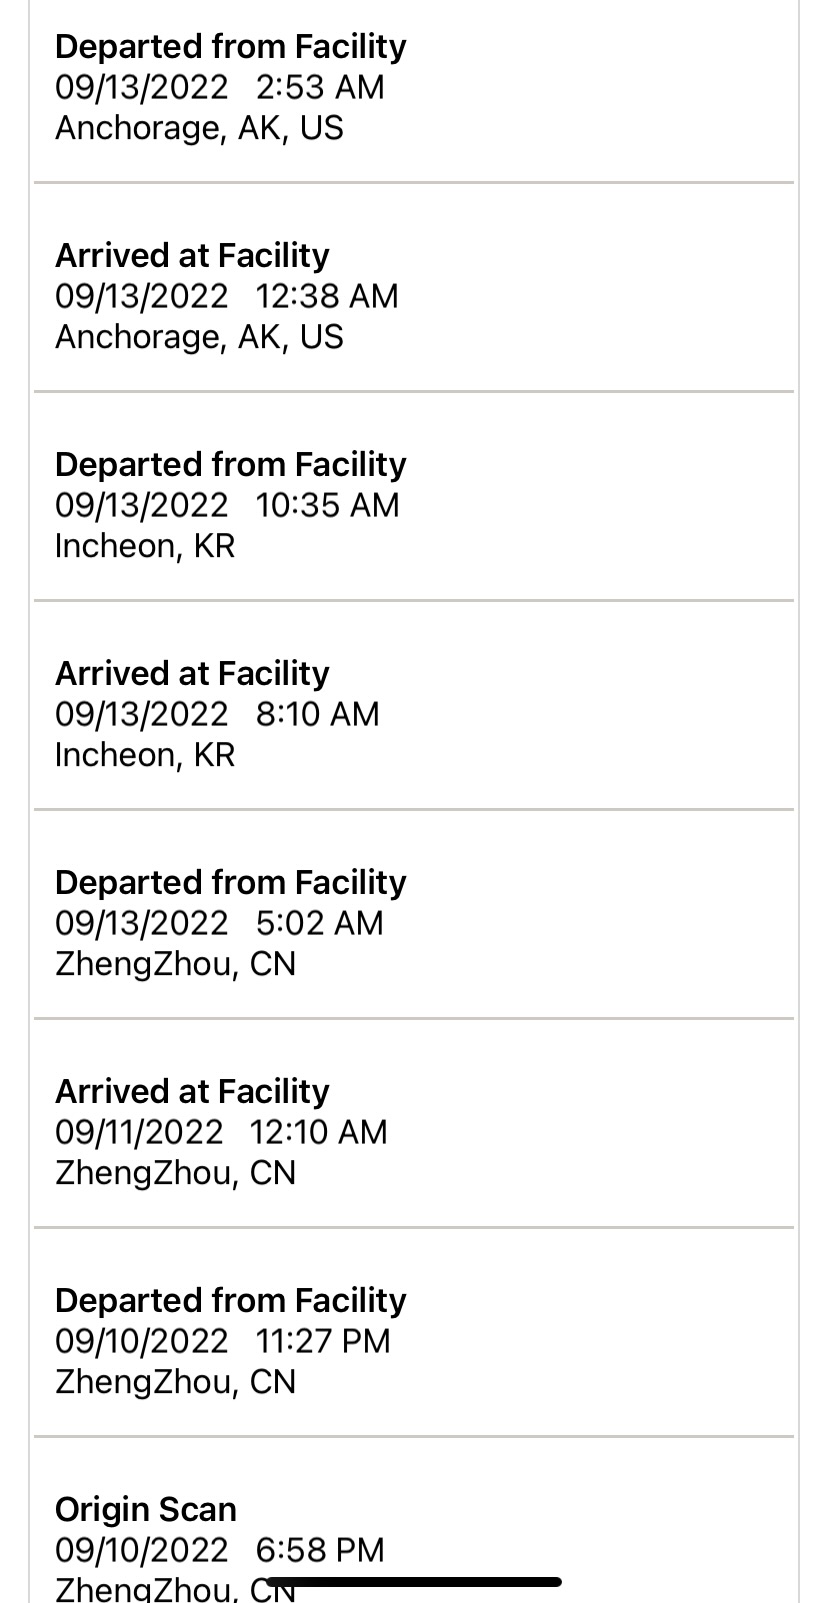Select the 10:35 AM departure timestamp
The height and width of the screenshot is (1603, 828).
(327, 506)
